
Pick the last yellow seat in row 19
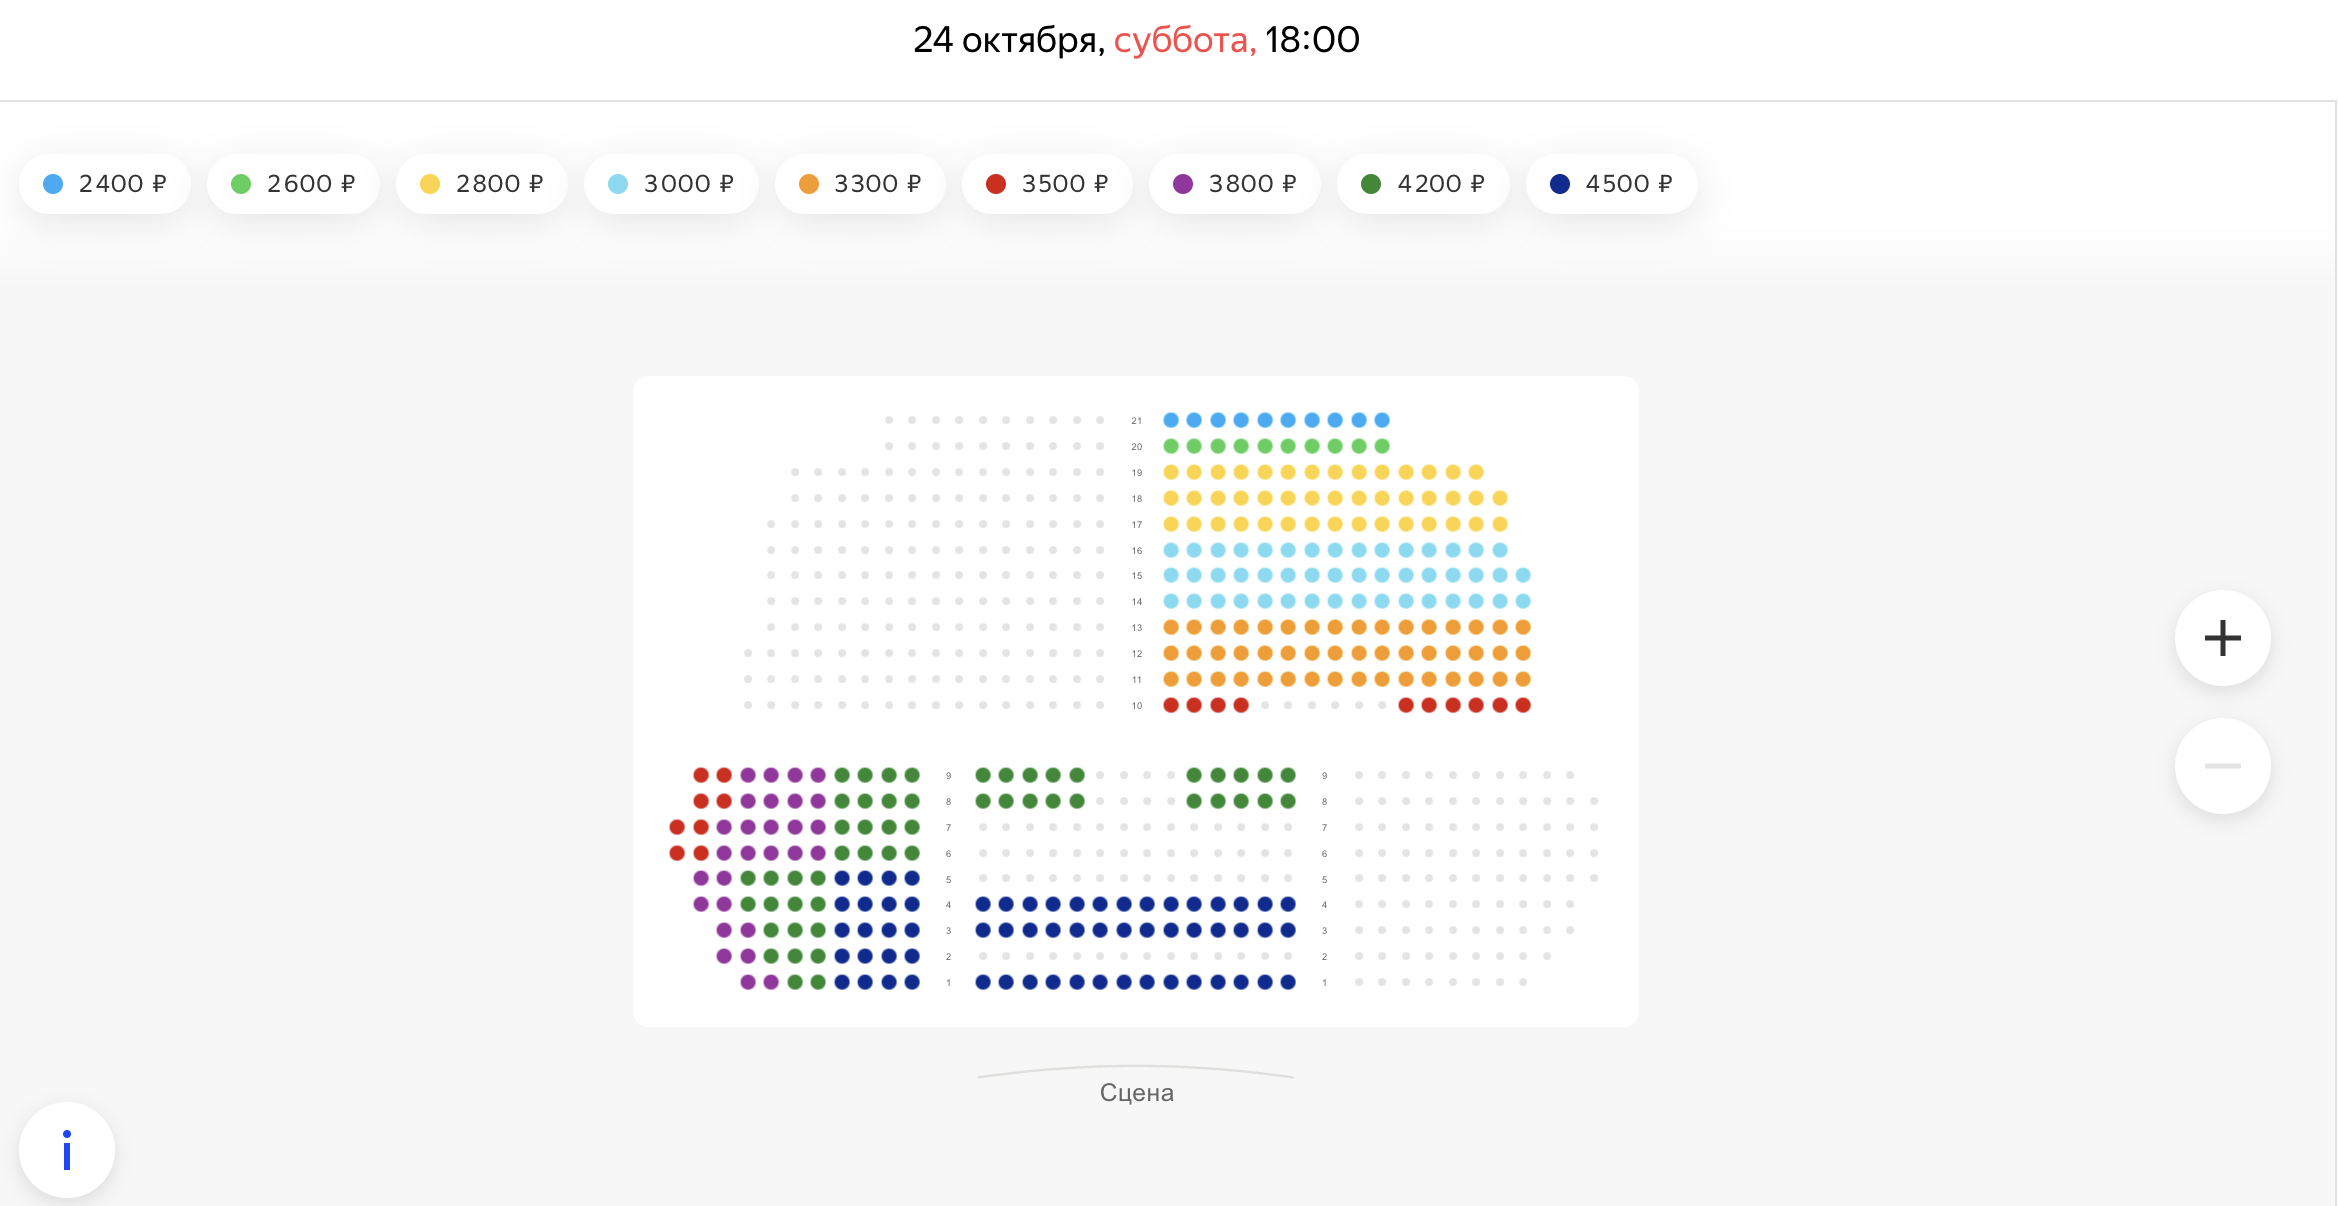pos(1476,472)
